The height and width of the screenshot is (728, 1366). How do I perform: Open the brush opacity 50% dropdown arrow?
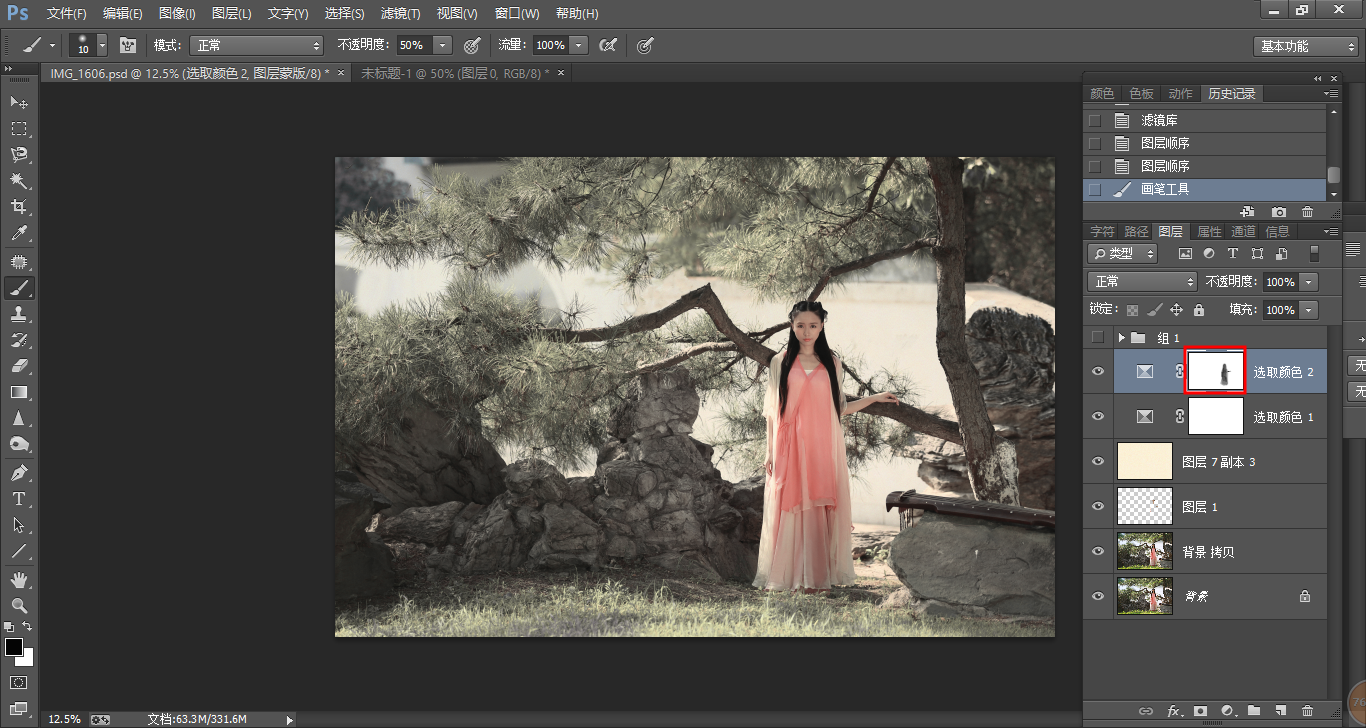point(442,45)
